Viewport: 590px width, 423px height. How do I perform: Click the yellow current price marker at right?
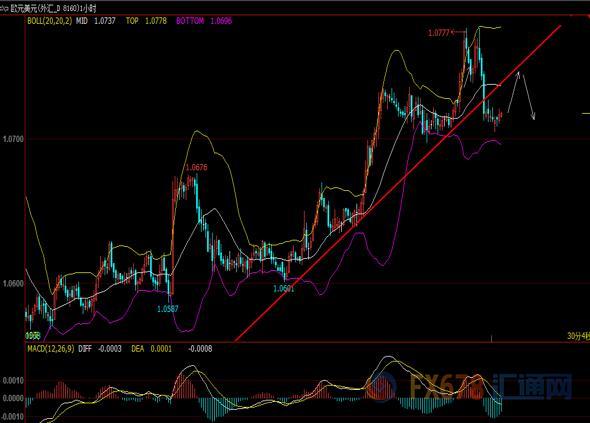tap(585, 113)
